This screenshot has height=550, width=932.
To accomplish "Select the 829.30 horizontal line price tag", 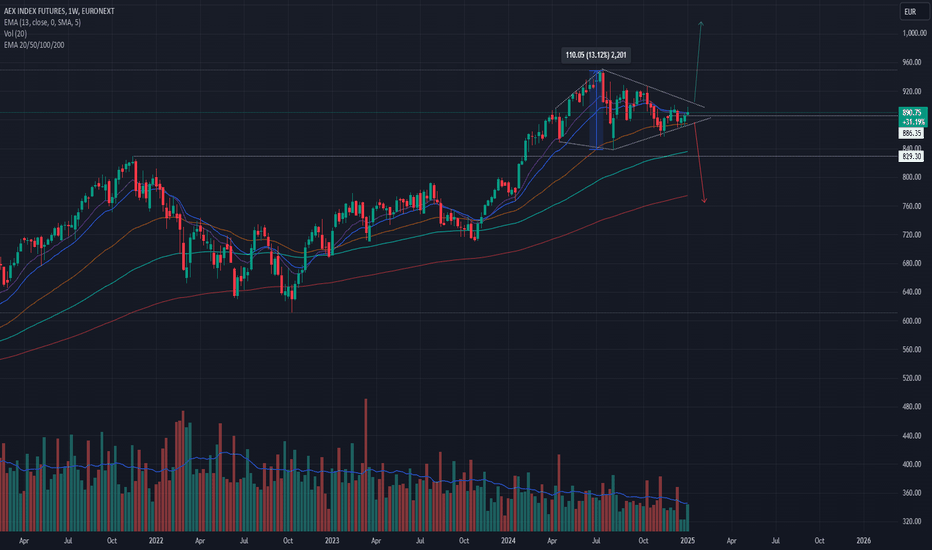I will pyautogui.click(x=911, y=156).
